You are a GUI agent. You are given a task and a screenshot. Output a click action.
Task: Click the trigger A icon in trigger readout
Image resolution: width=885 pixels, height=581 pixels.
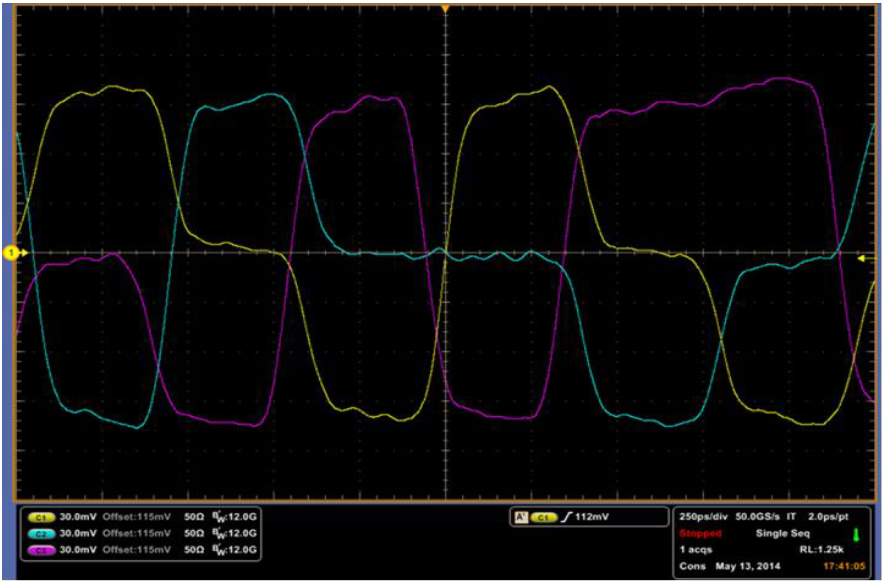[520, 518]
